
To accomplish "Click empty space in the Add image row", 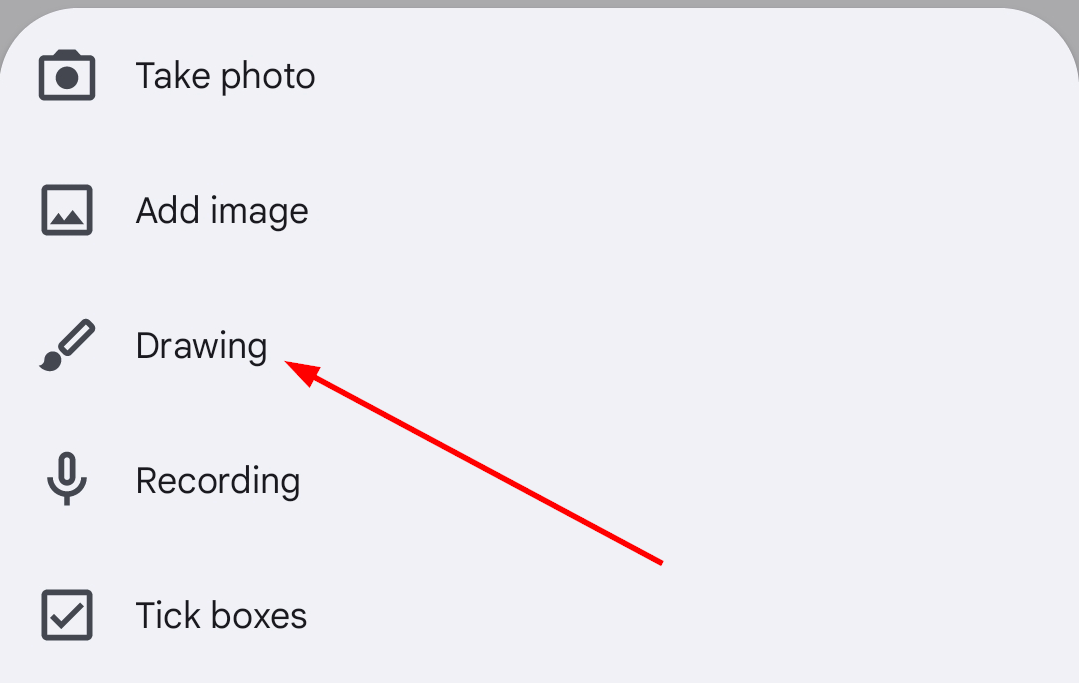I will tap(700, 211).
